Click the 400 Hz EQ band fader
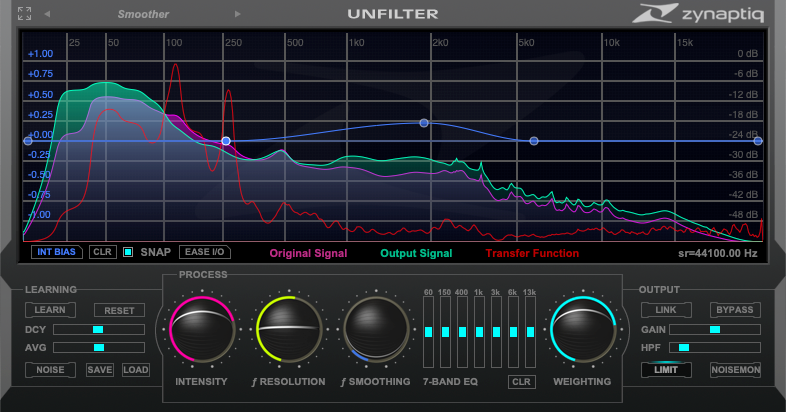 [x=463, y=332]
